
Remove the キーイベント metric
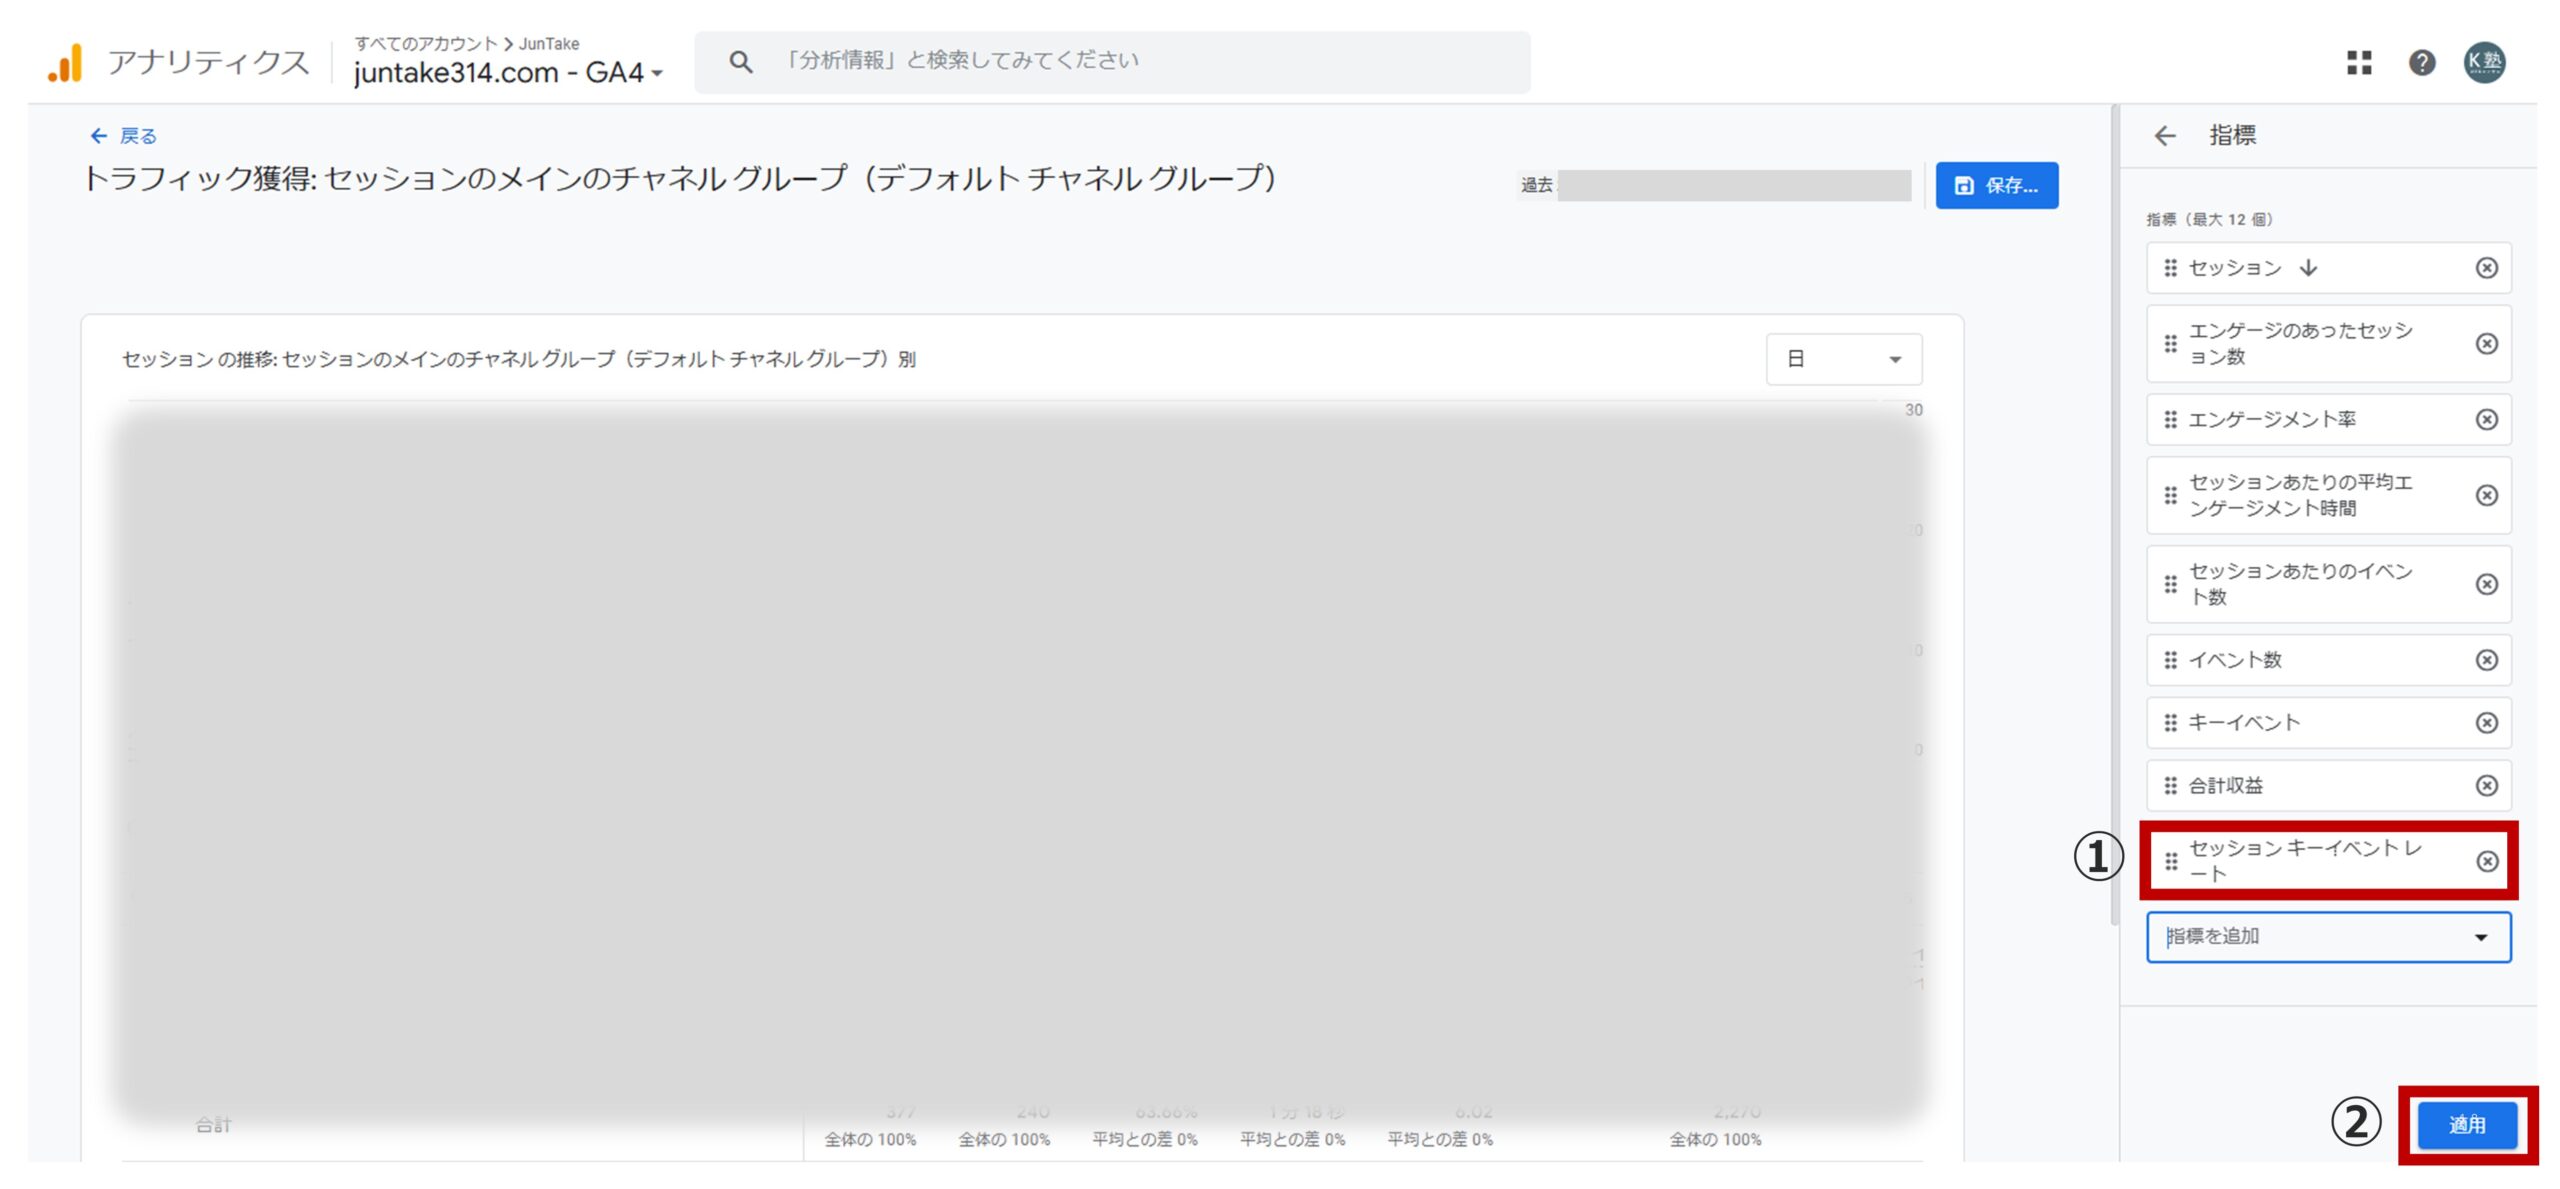point(2487,722)
